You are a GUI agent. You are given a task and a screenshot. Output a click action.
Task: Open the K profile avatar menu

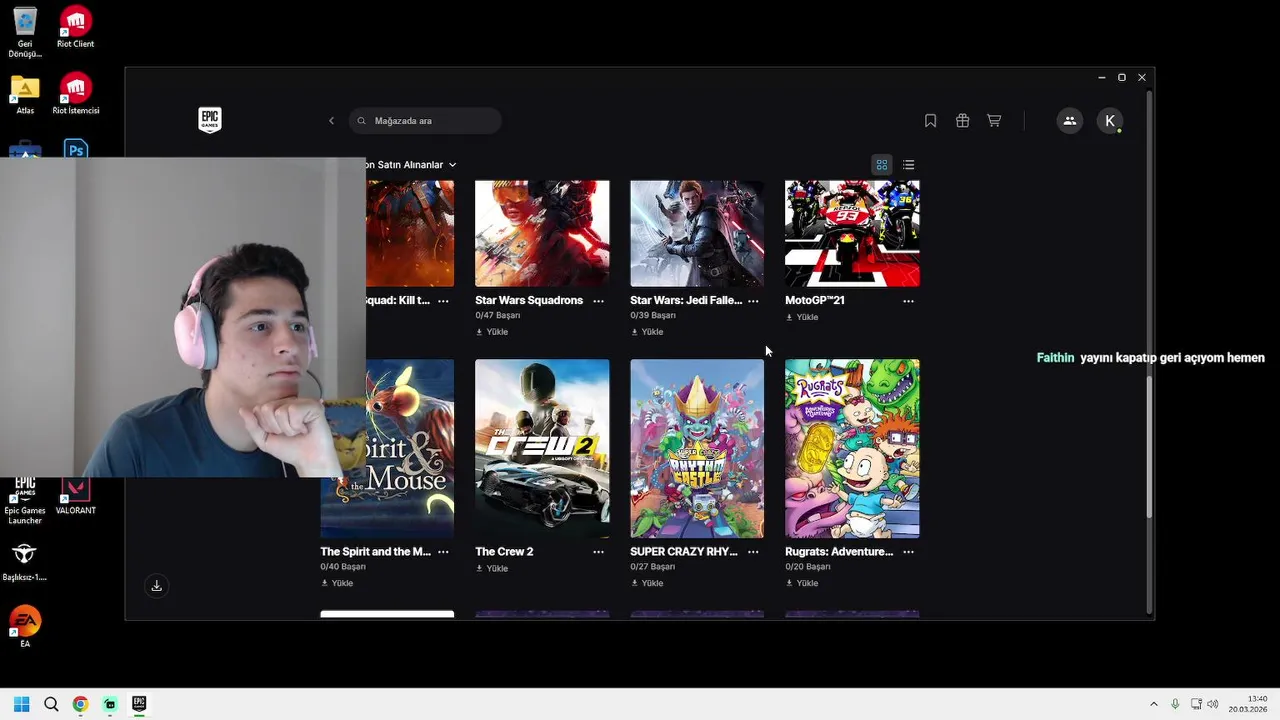1109,121
